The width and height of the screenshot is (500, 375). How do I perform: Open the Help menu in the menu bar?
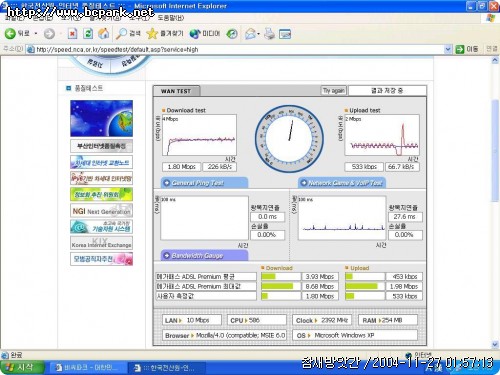click(x=170, y=18)
